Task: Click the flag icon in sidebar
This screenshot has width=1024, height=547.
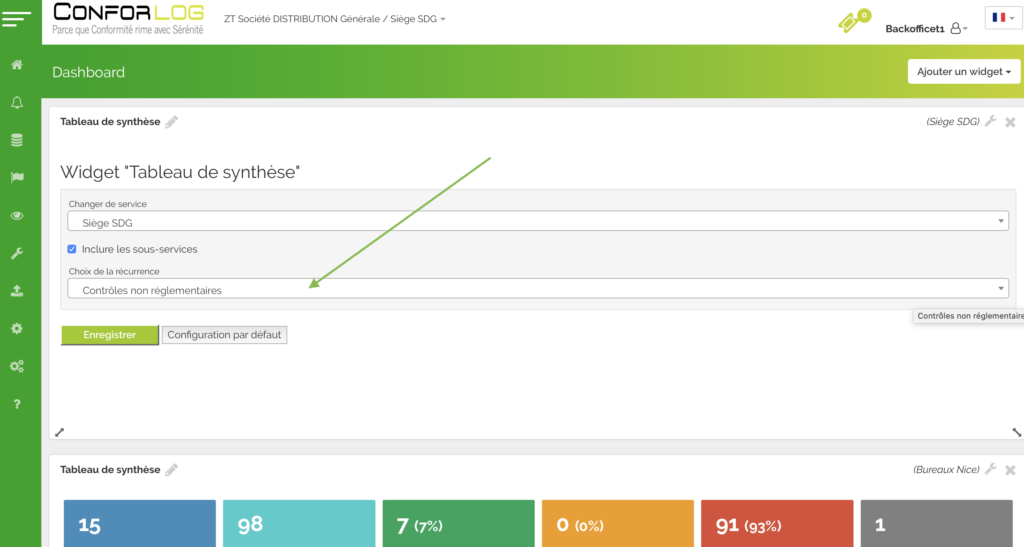Action: (17, 178)
